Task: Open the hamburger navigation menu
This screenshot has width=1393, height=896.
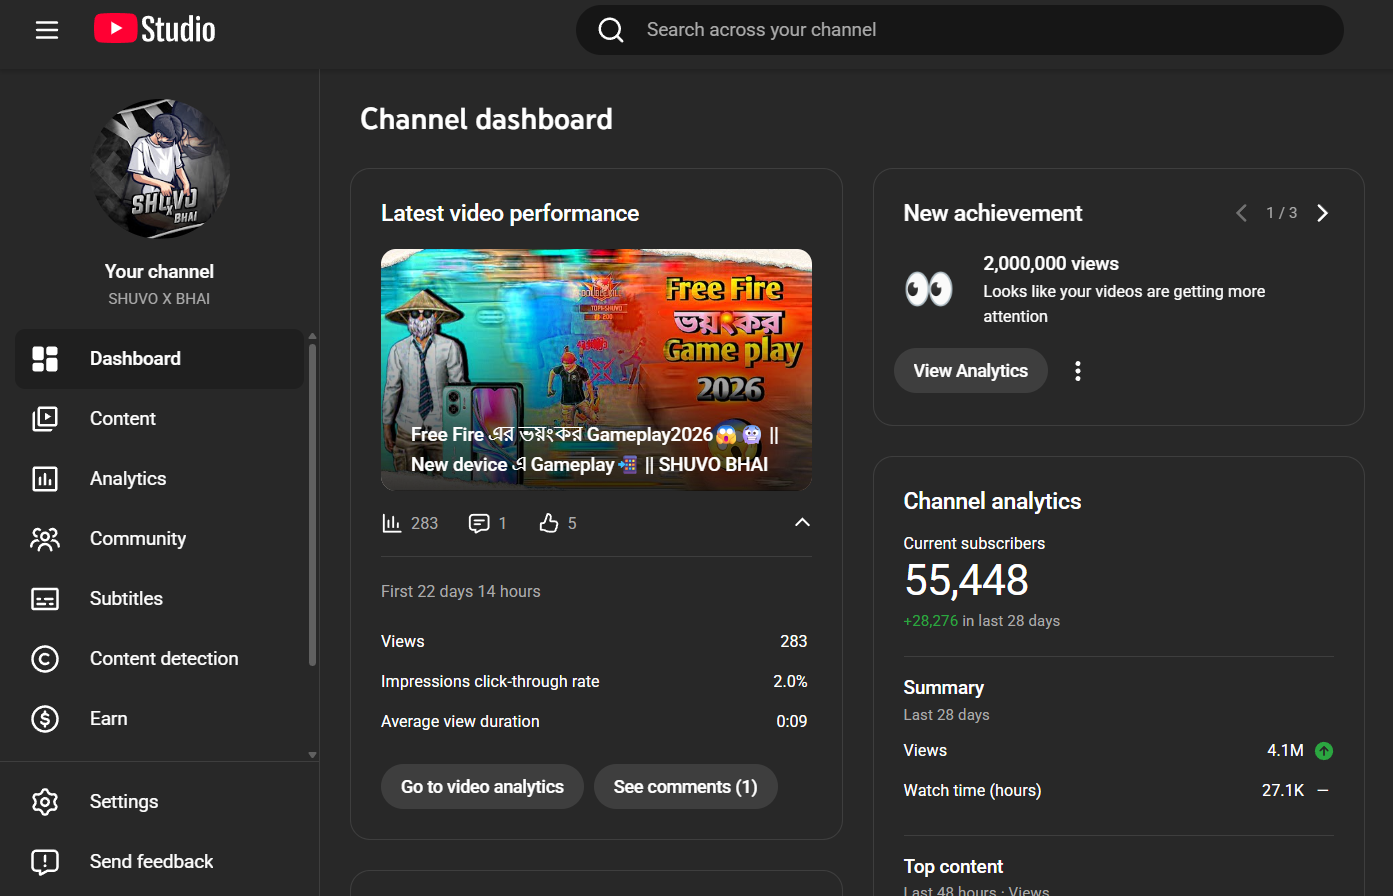Action: (47, 30)
